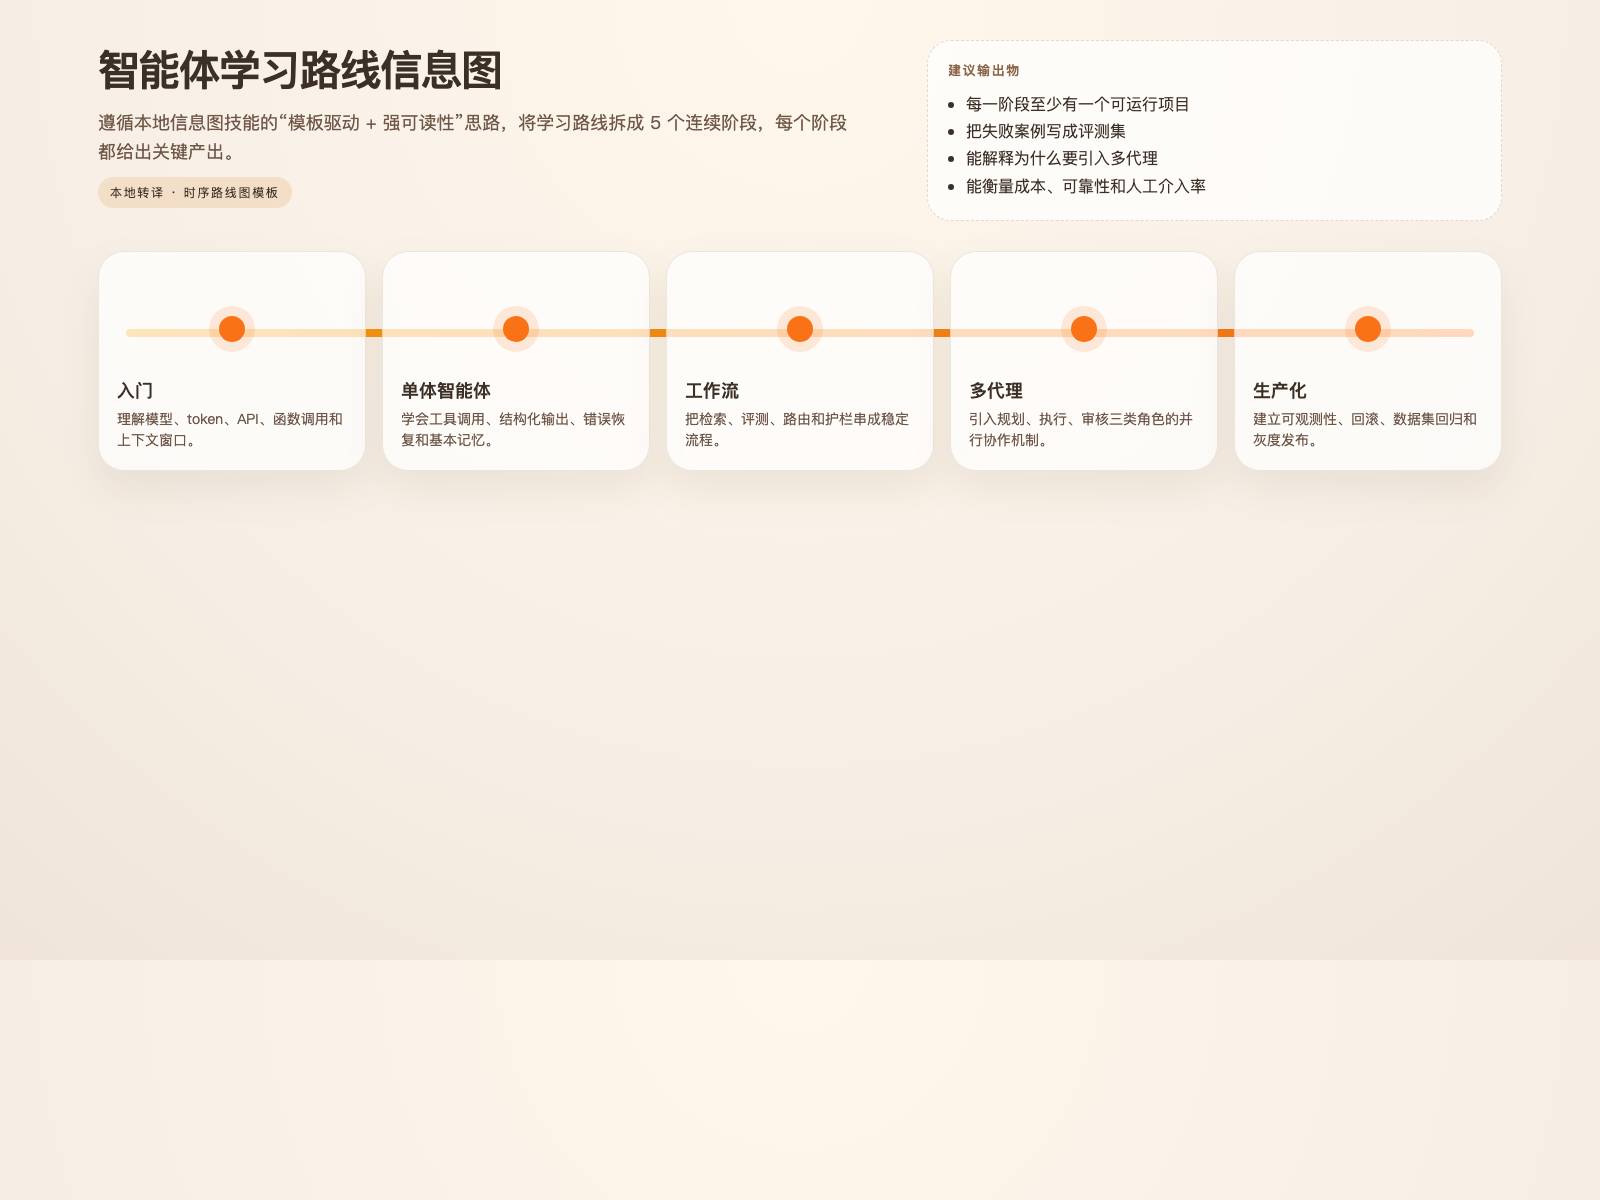Click the orange dot in 工作流 card

[x=800, y=329]
